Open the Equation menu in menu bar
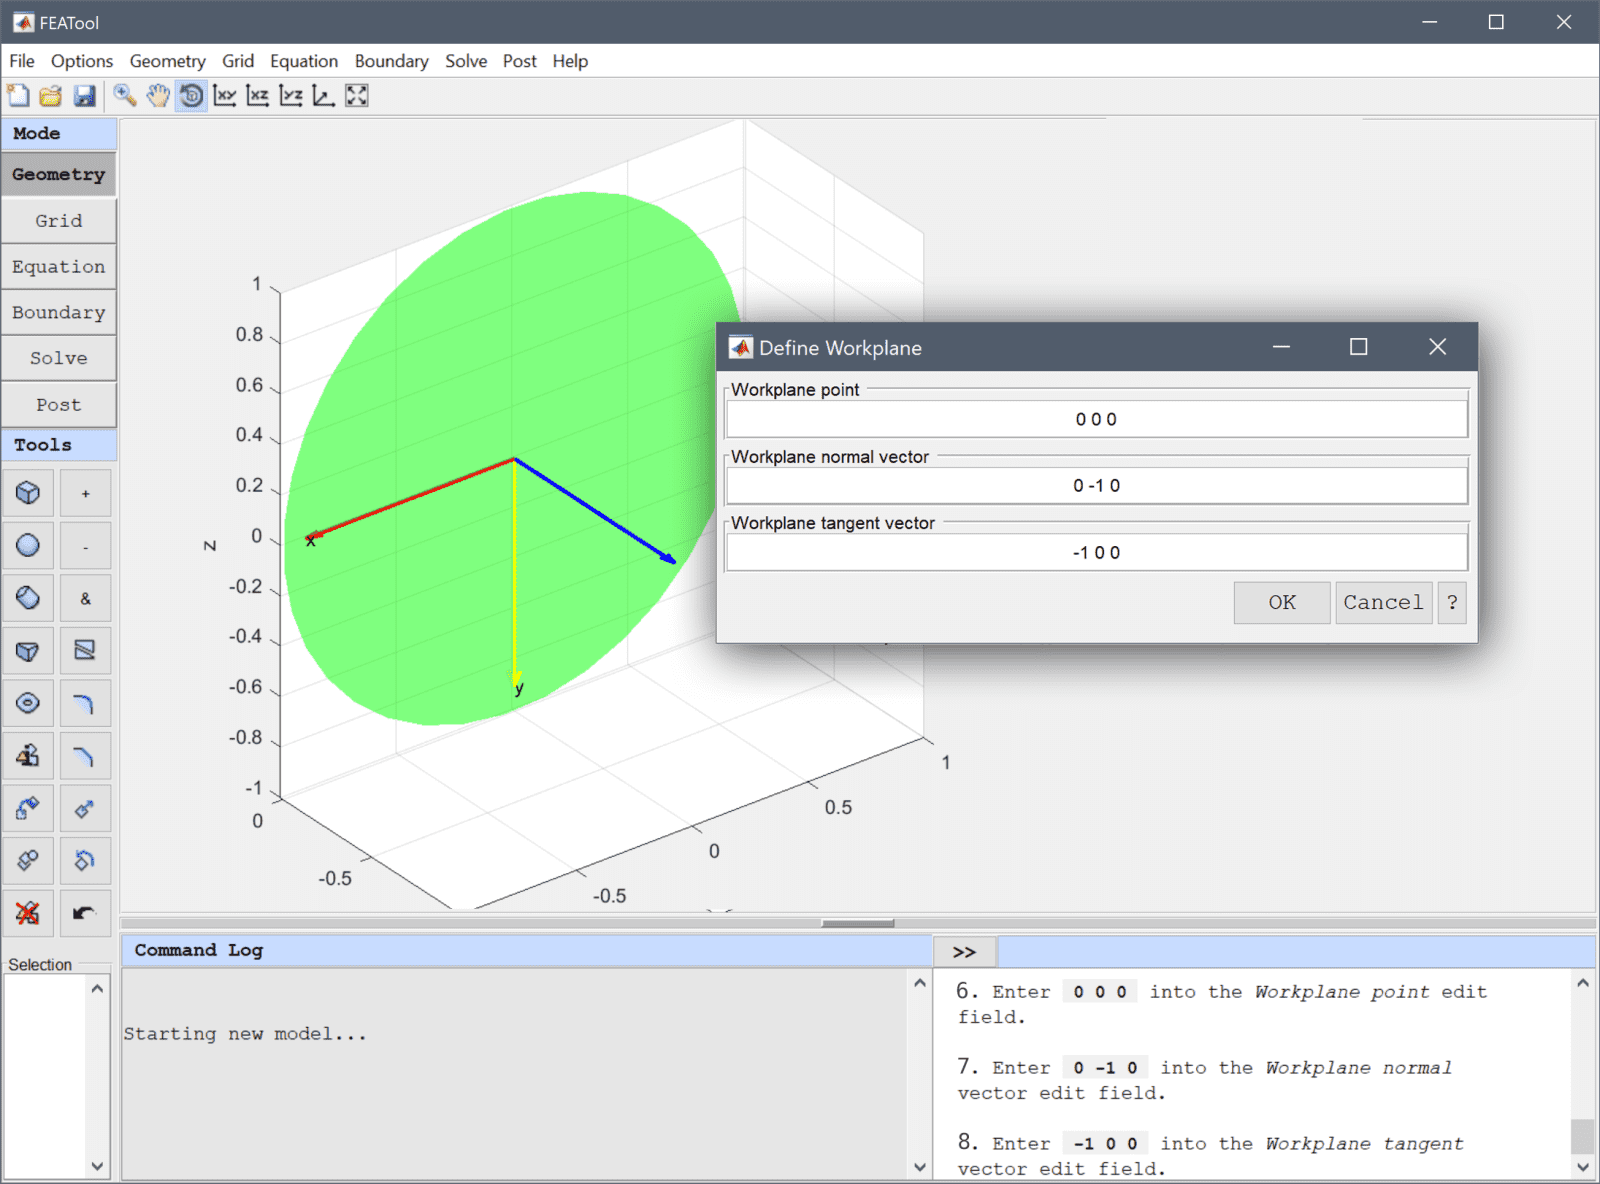1600x1184 pixels. tap(304, 61)
